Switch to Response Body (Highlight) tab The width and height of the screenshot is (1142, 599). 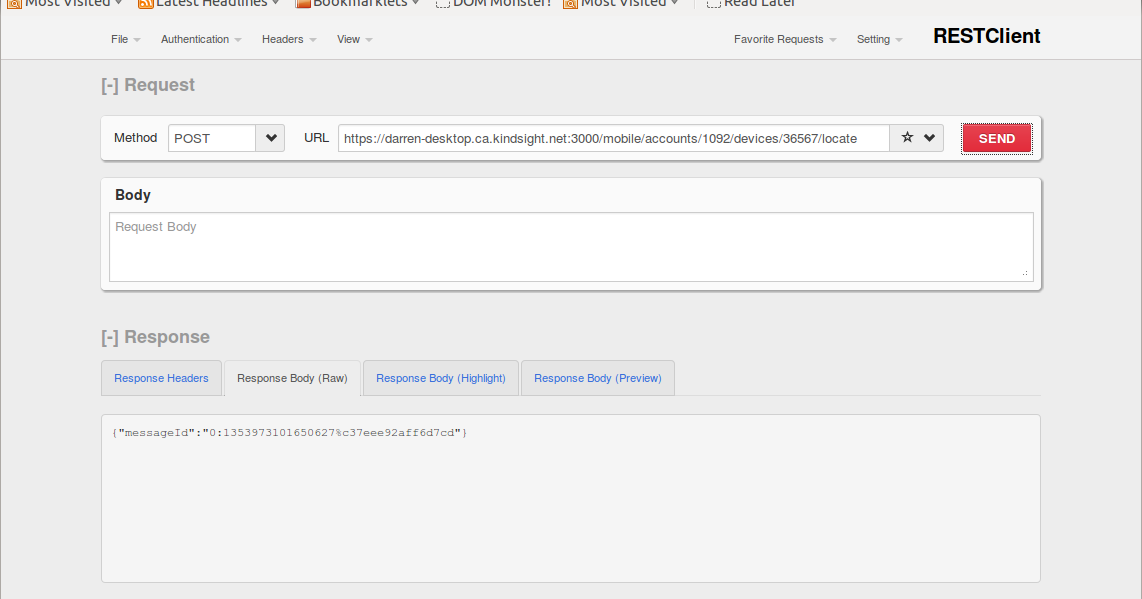tap(440, 378)
